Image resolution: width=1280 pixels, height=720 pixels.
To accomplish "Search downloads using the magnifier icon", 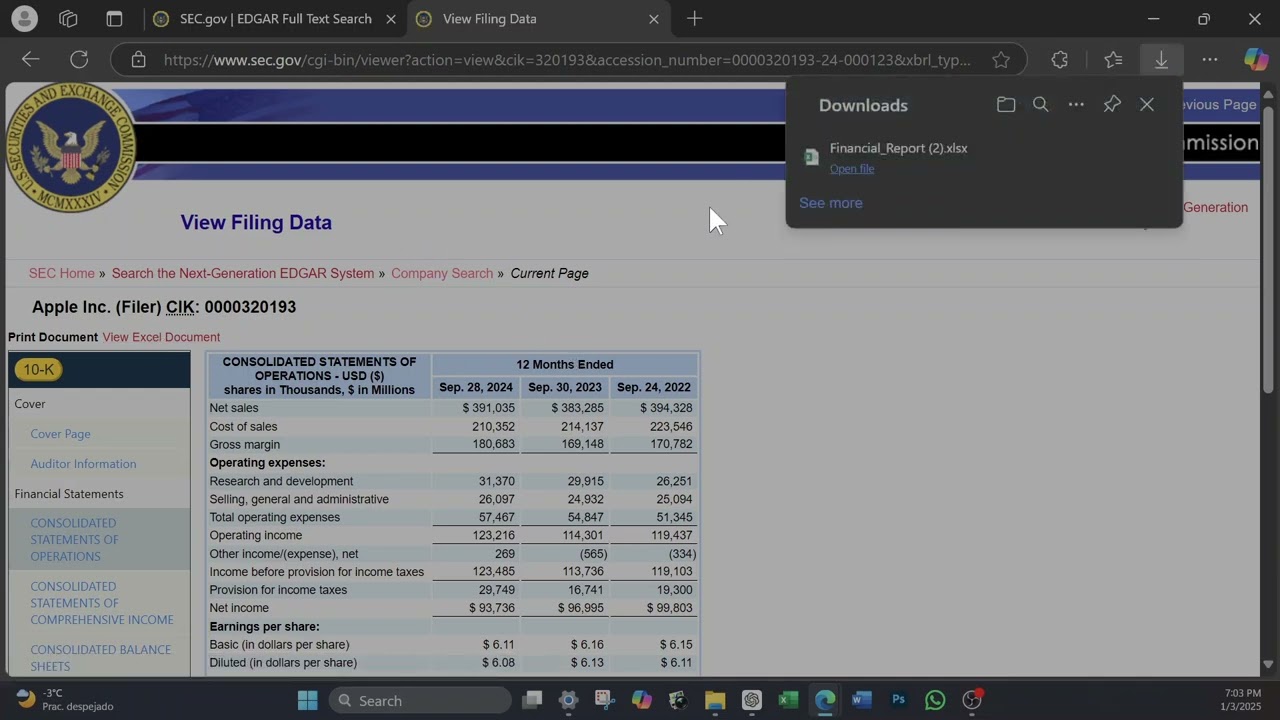I will click(1041, 105).
